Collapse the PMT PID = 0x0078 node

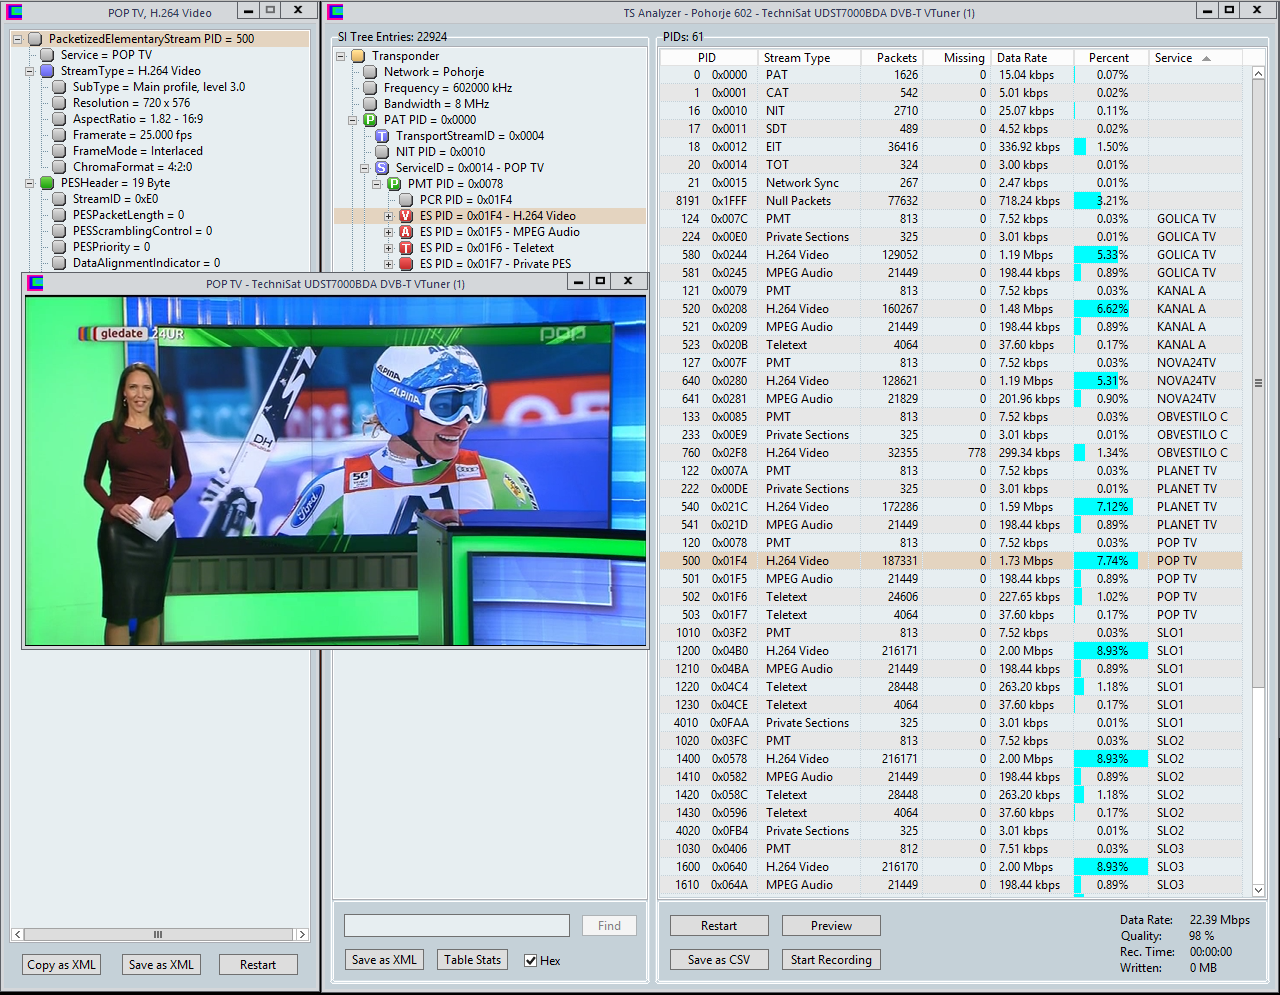[377, 184]
